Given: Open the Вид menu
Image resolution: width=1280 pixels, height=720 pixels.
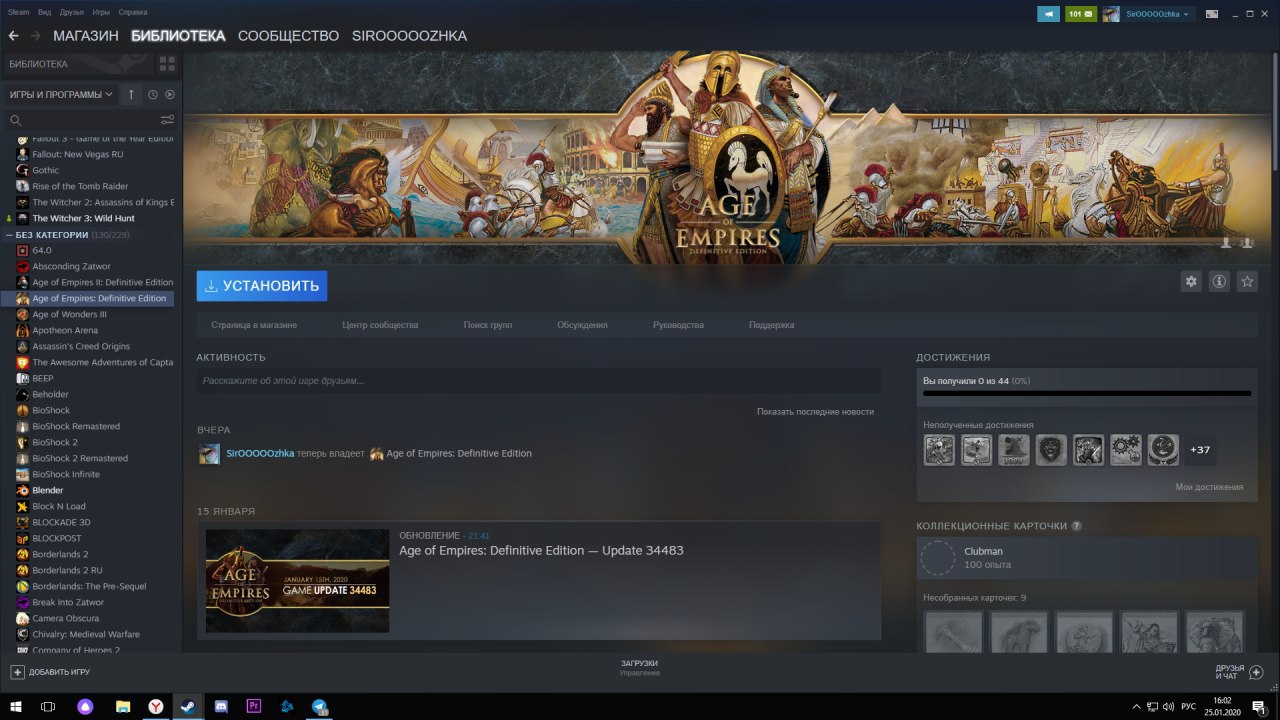Looking at the screenshot, I should (x=44, y=12).
